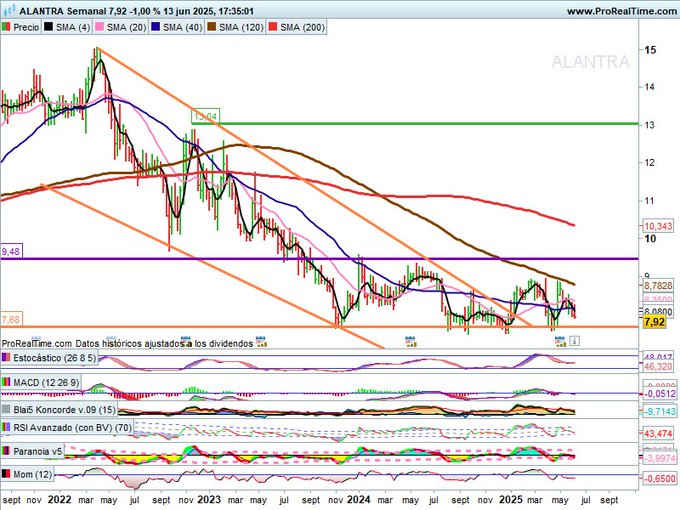Click the Blai5 Koncorde gray icon
680x510 pixels.
click(x=6, y=409)
